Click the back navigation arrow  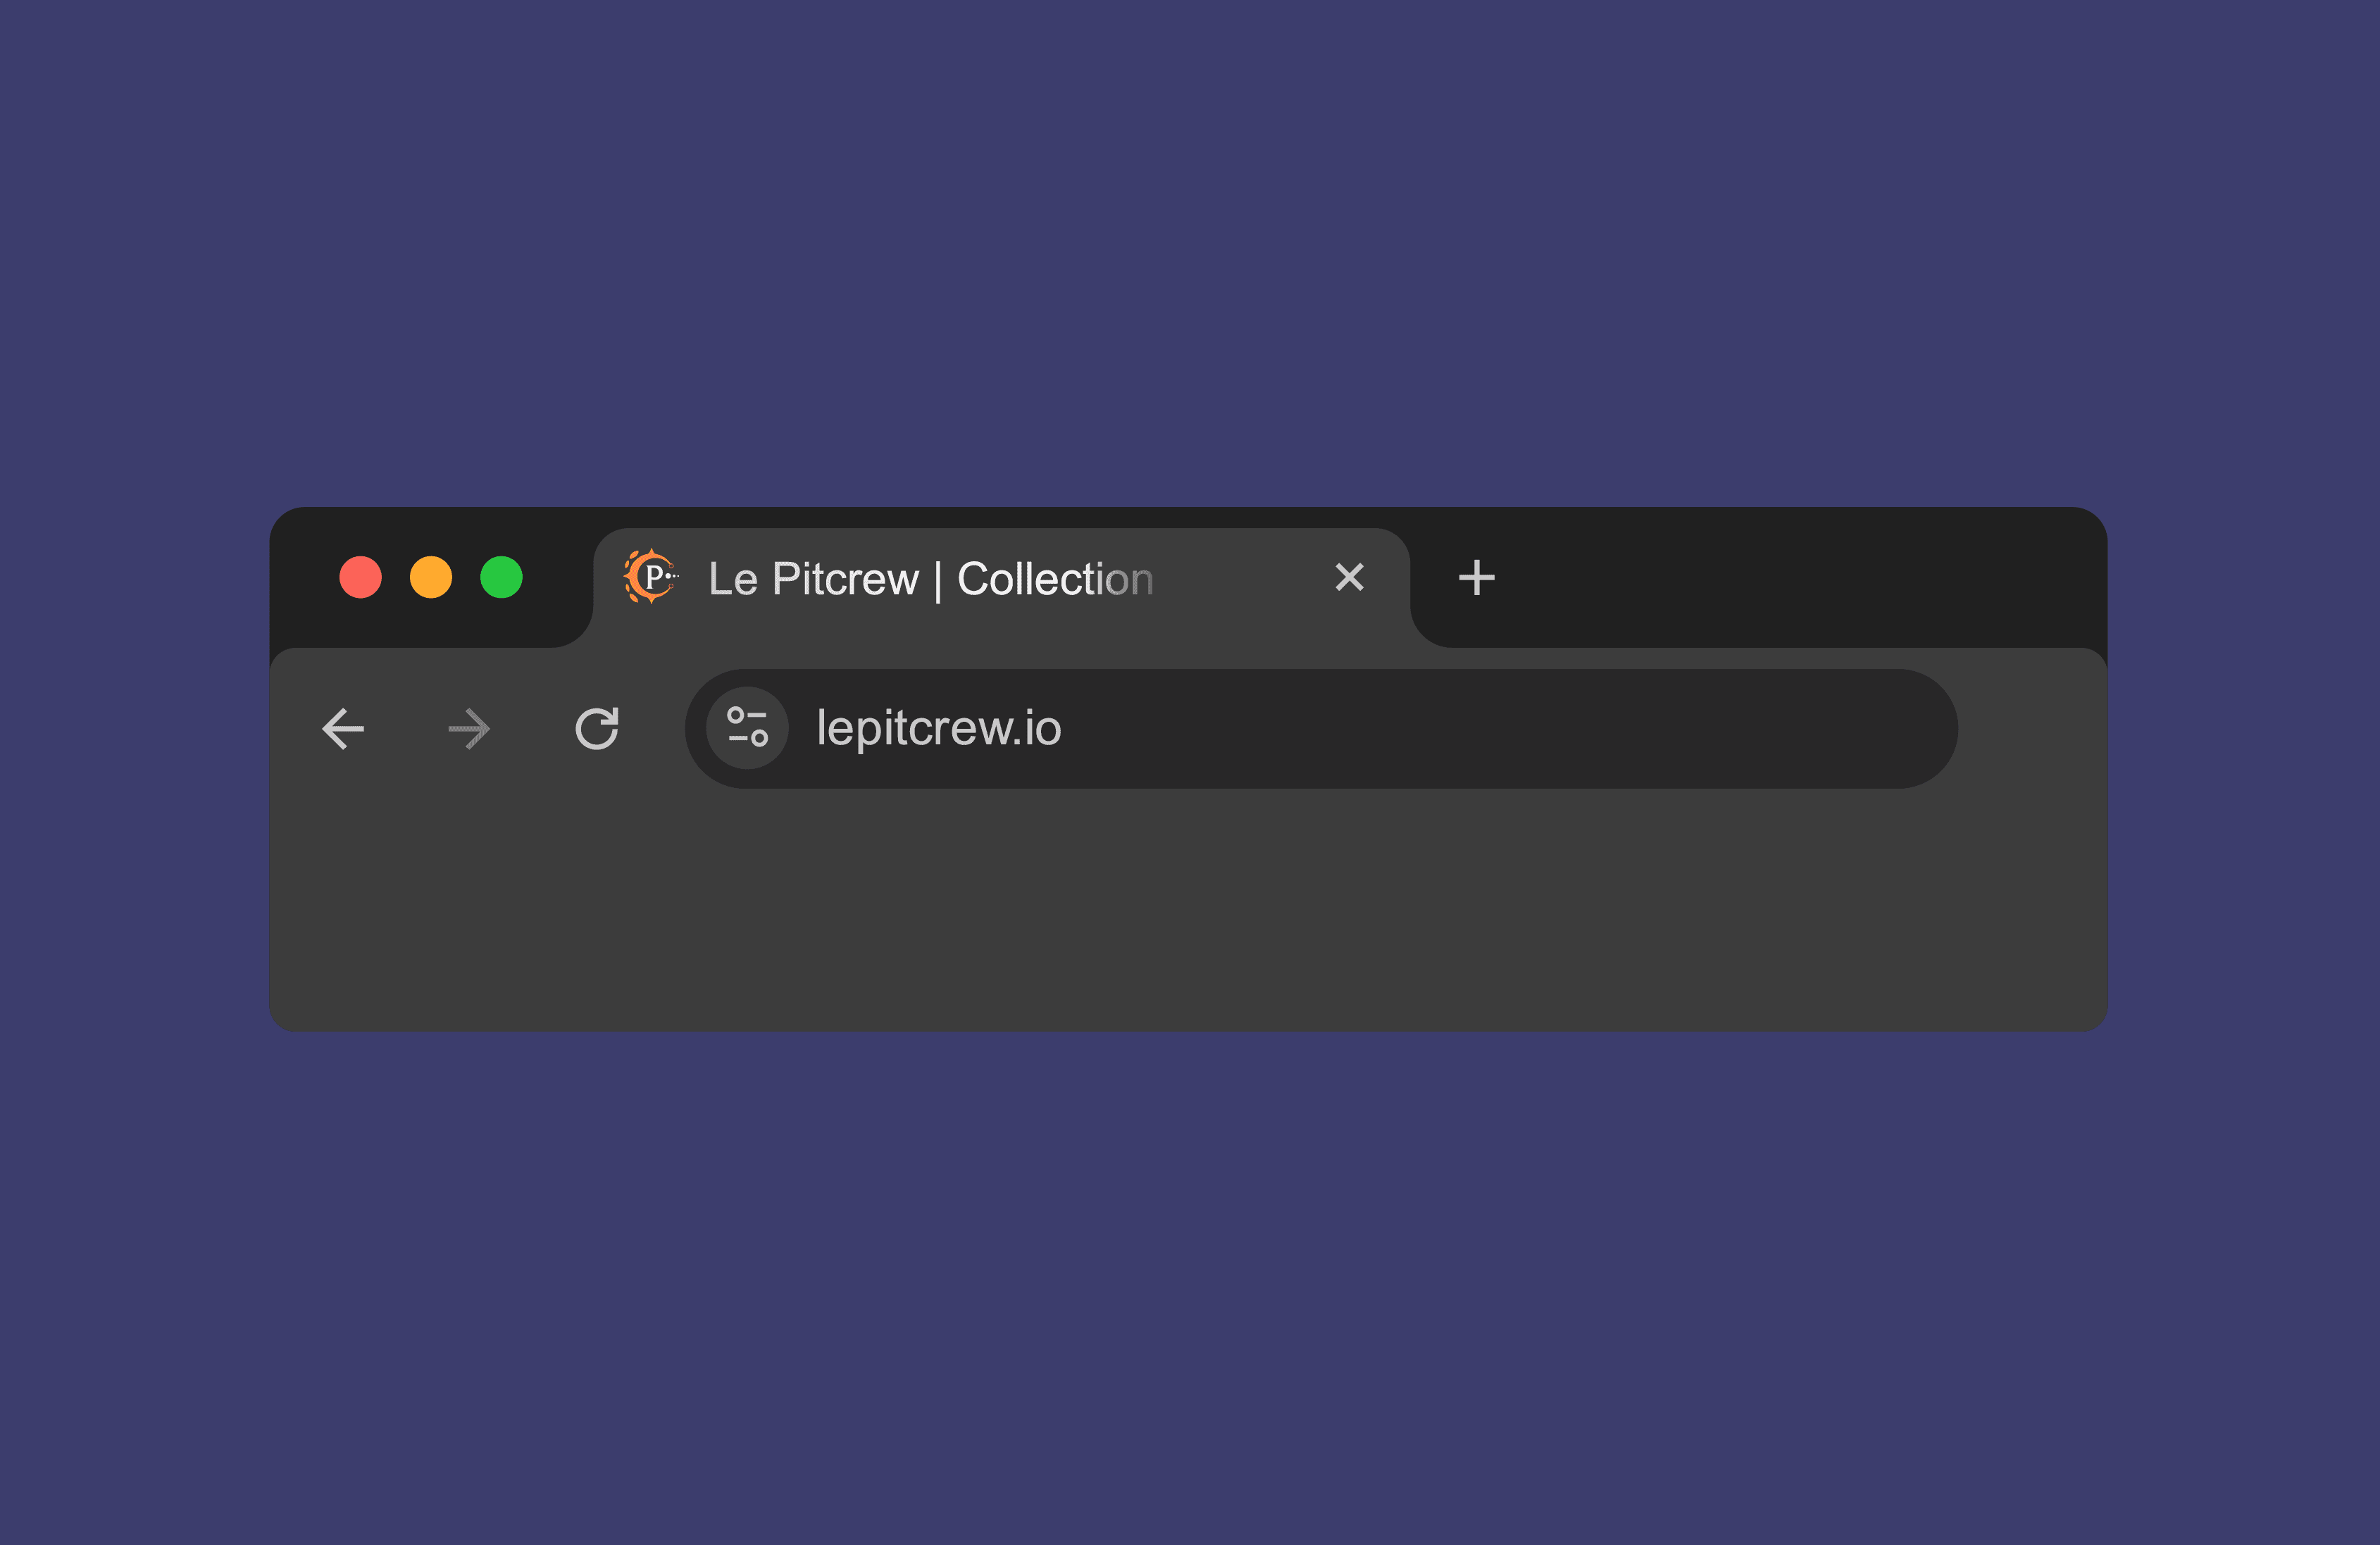[x=343, y=728]
